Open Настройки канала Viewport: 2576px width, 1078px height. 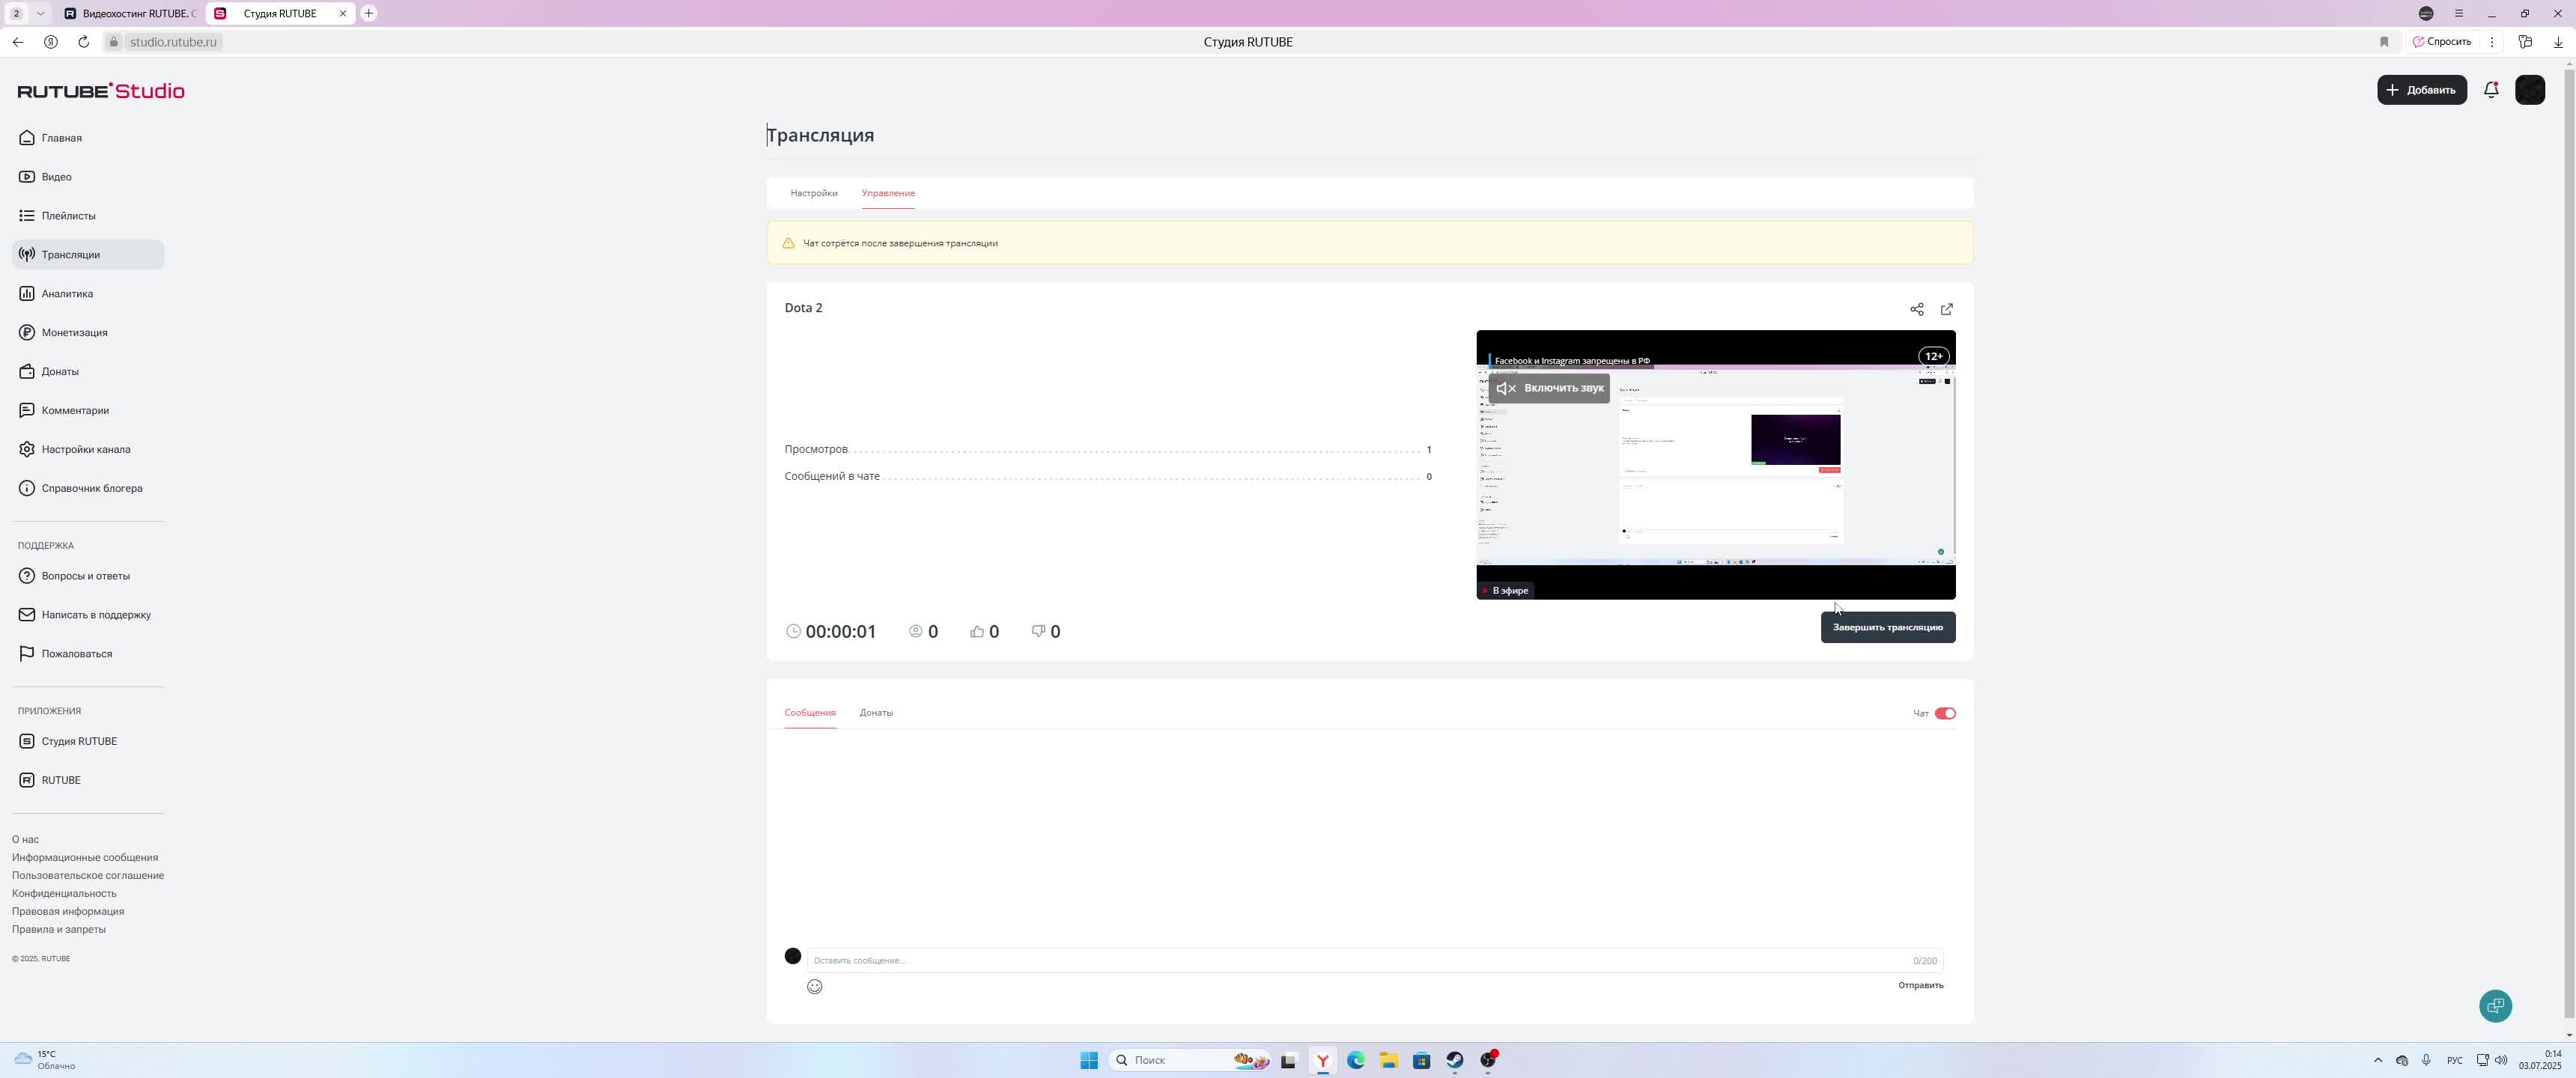88,450
